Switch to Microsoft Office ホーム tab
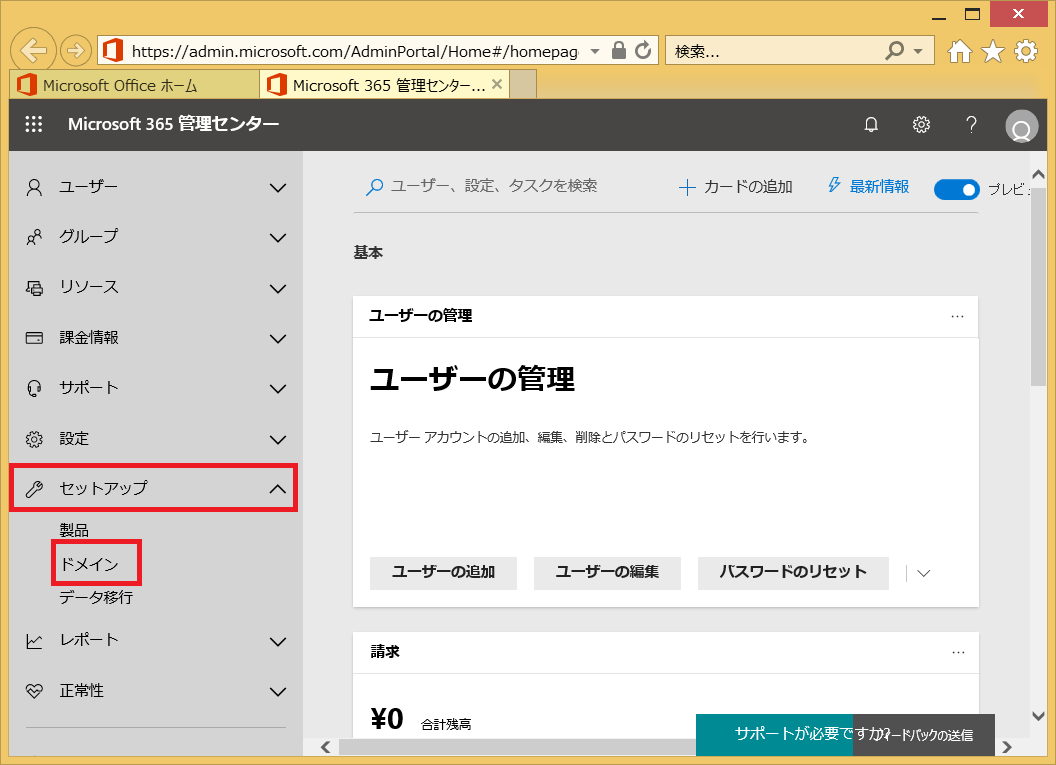This screenshot has width=1056, height=765. click(135, 85)
